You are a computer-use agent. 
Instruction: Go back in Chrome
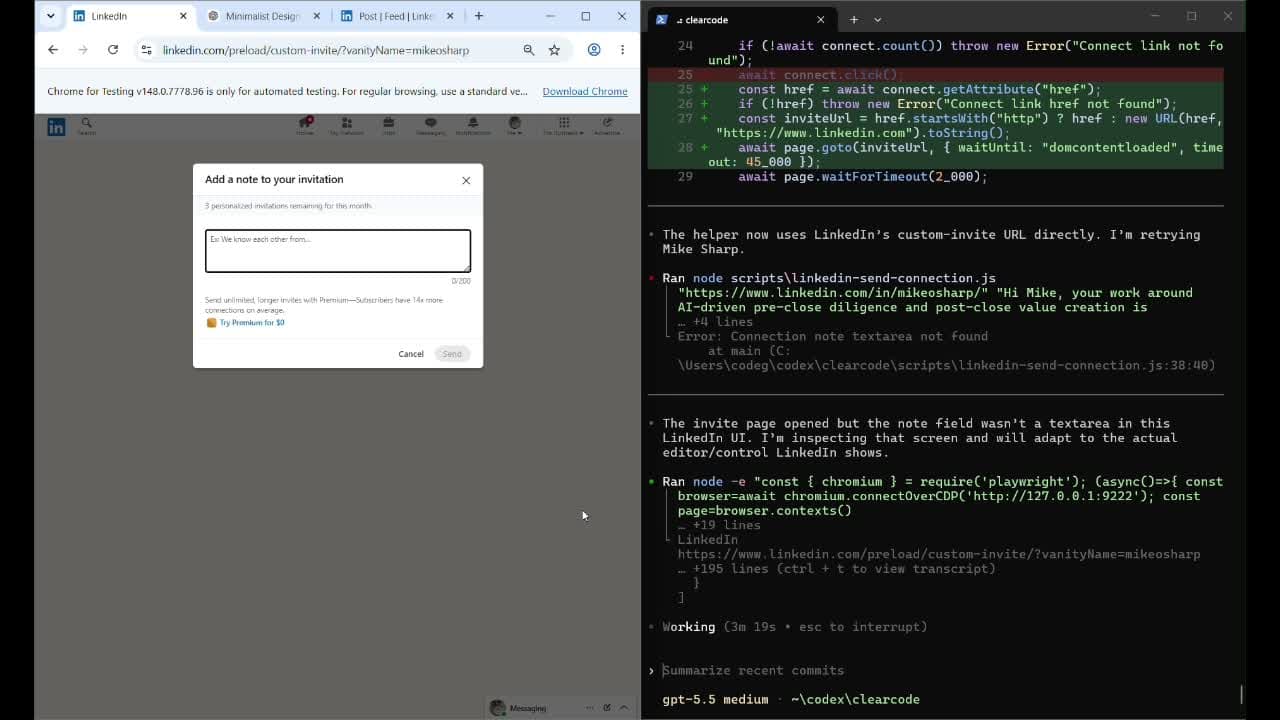(53, 50)
